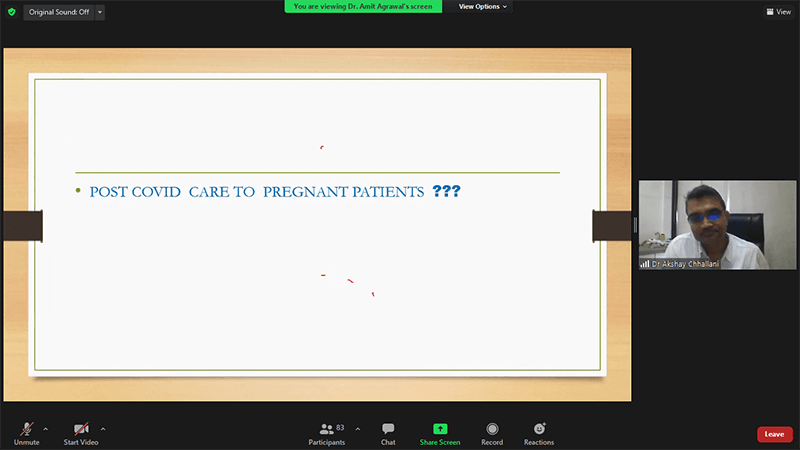The width and height of the screenshot is (800, 450).
Task: Turn on camera with Start Video
Action: [x=81, y=433]
